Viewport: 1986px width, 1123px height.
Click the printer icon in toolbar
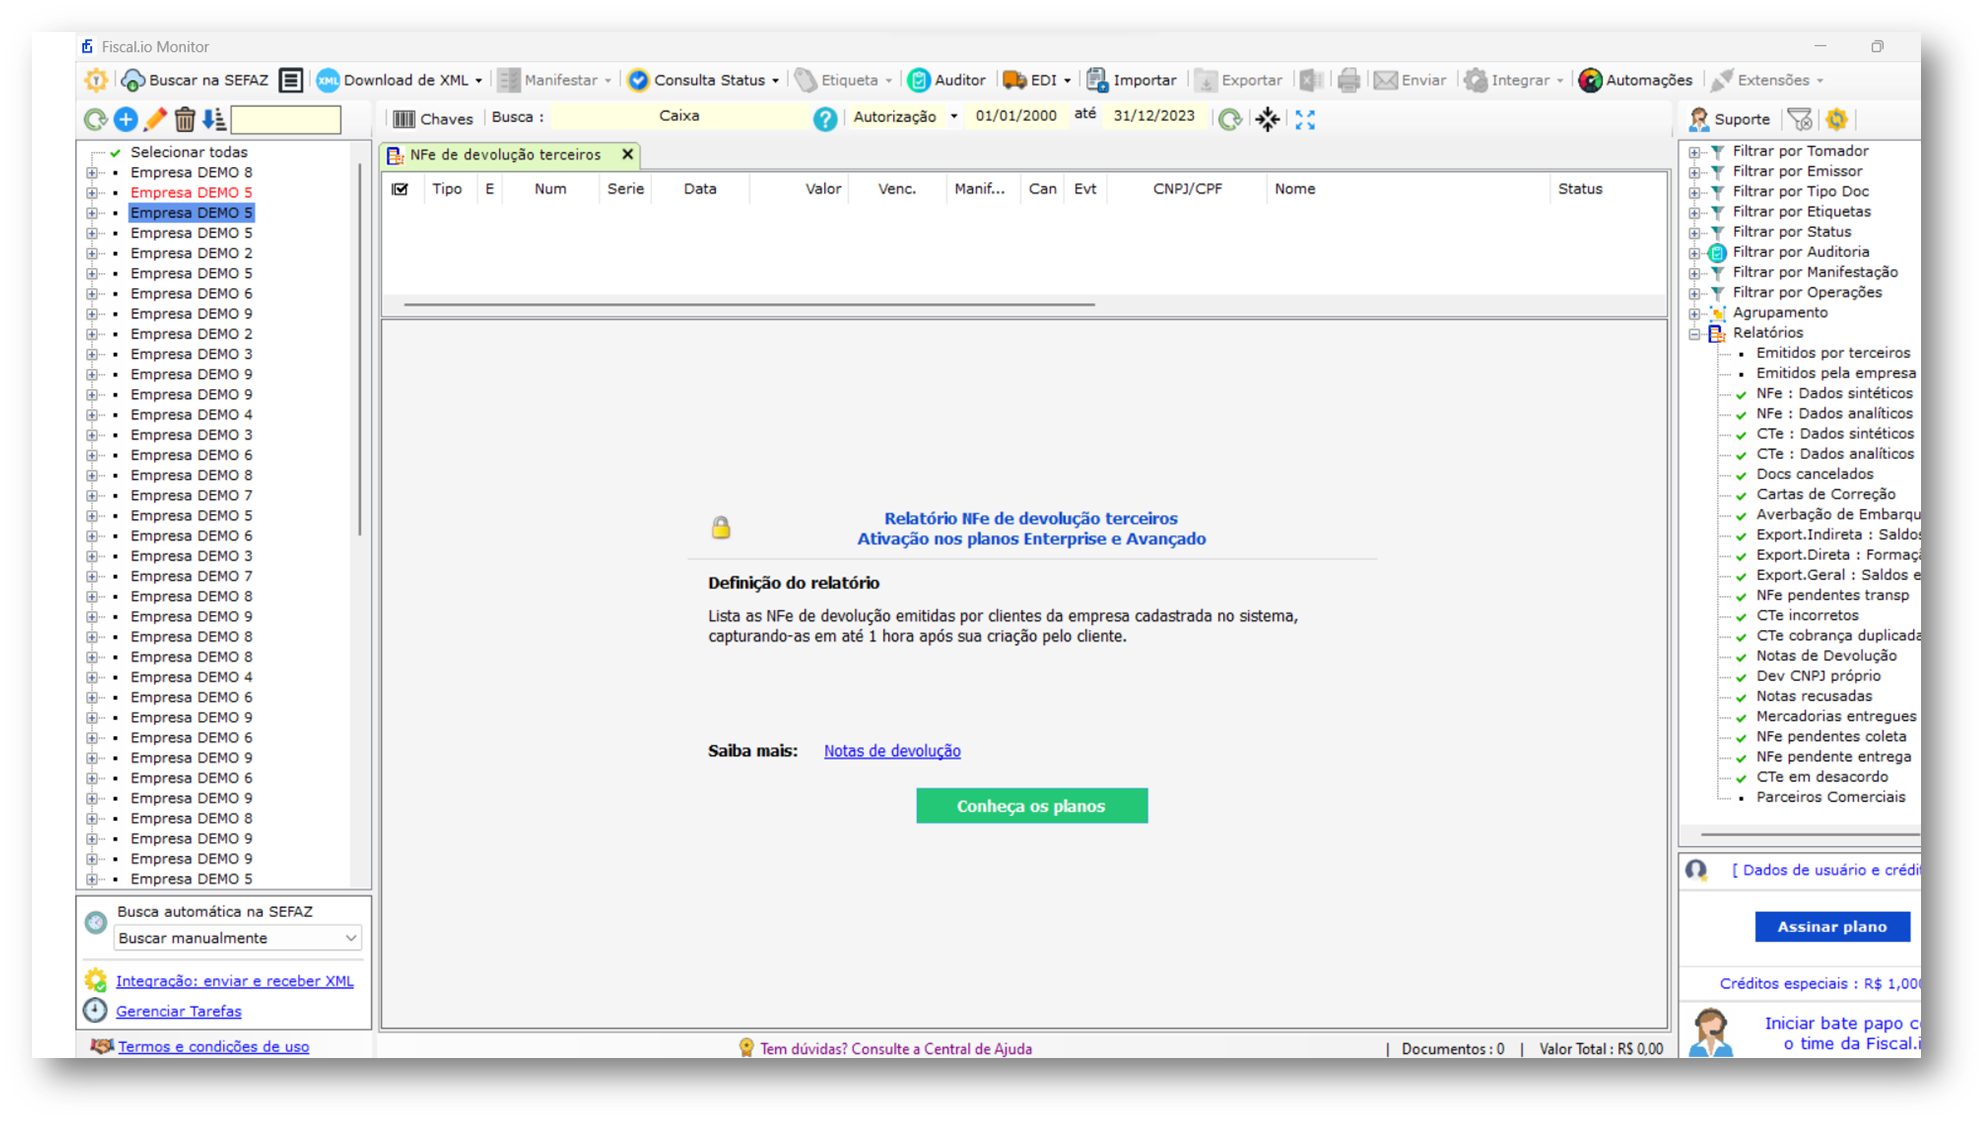point(1348,80)
